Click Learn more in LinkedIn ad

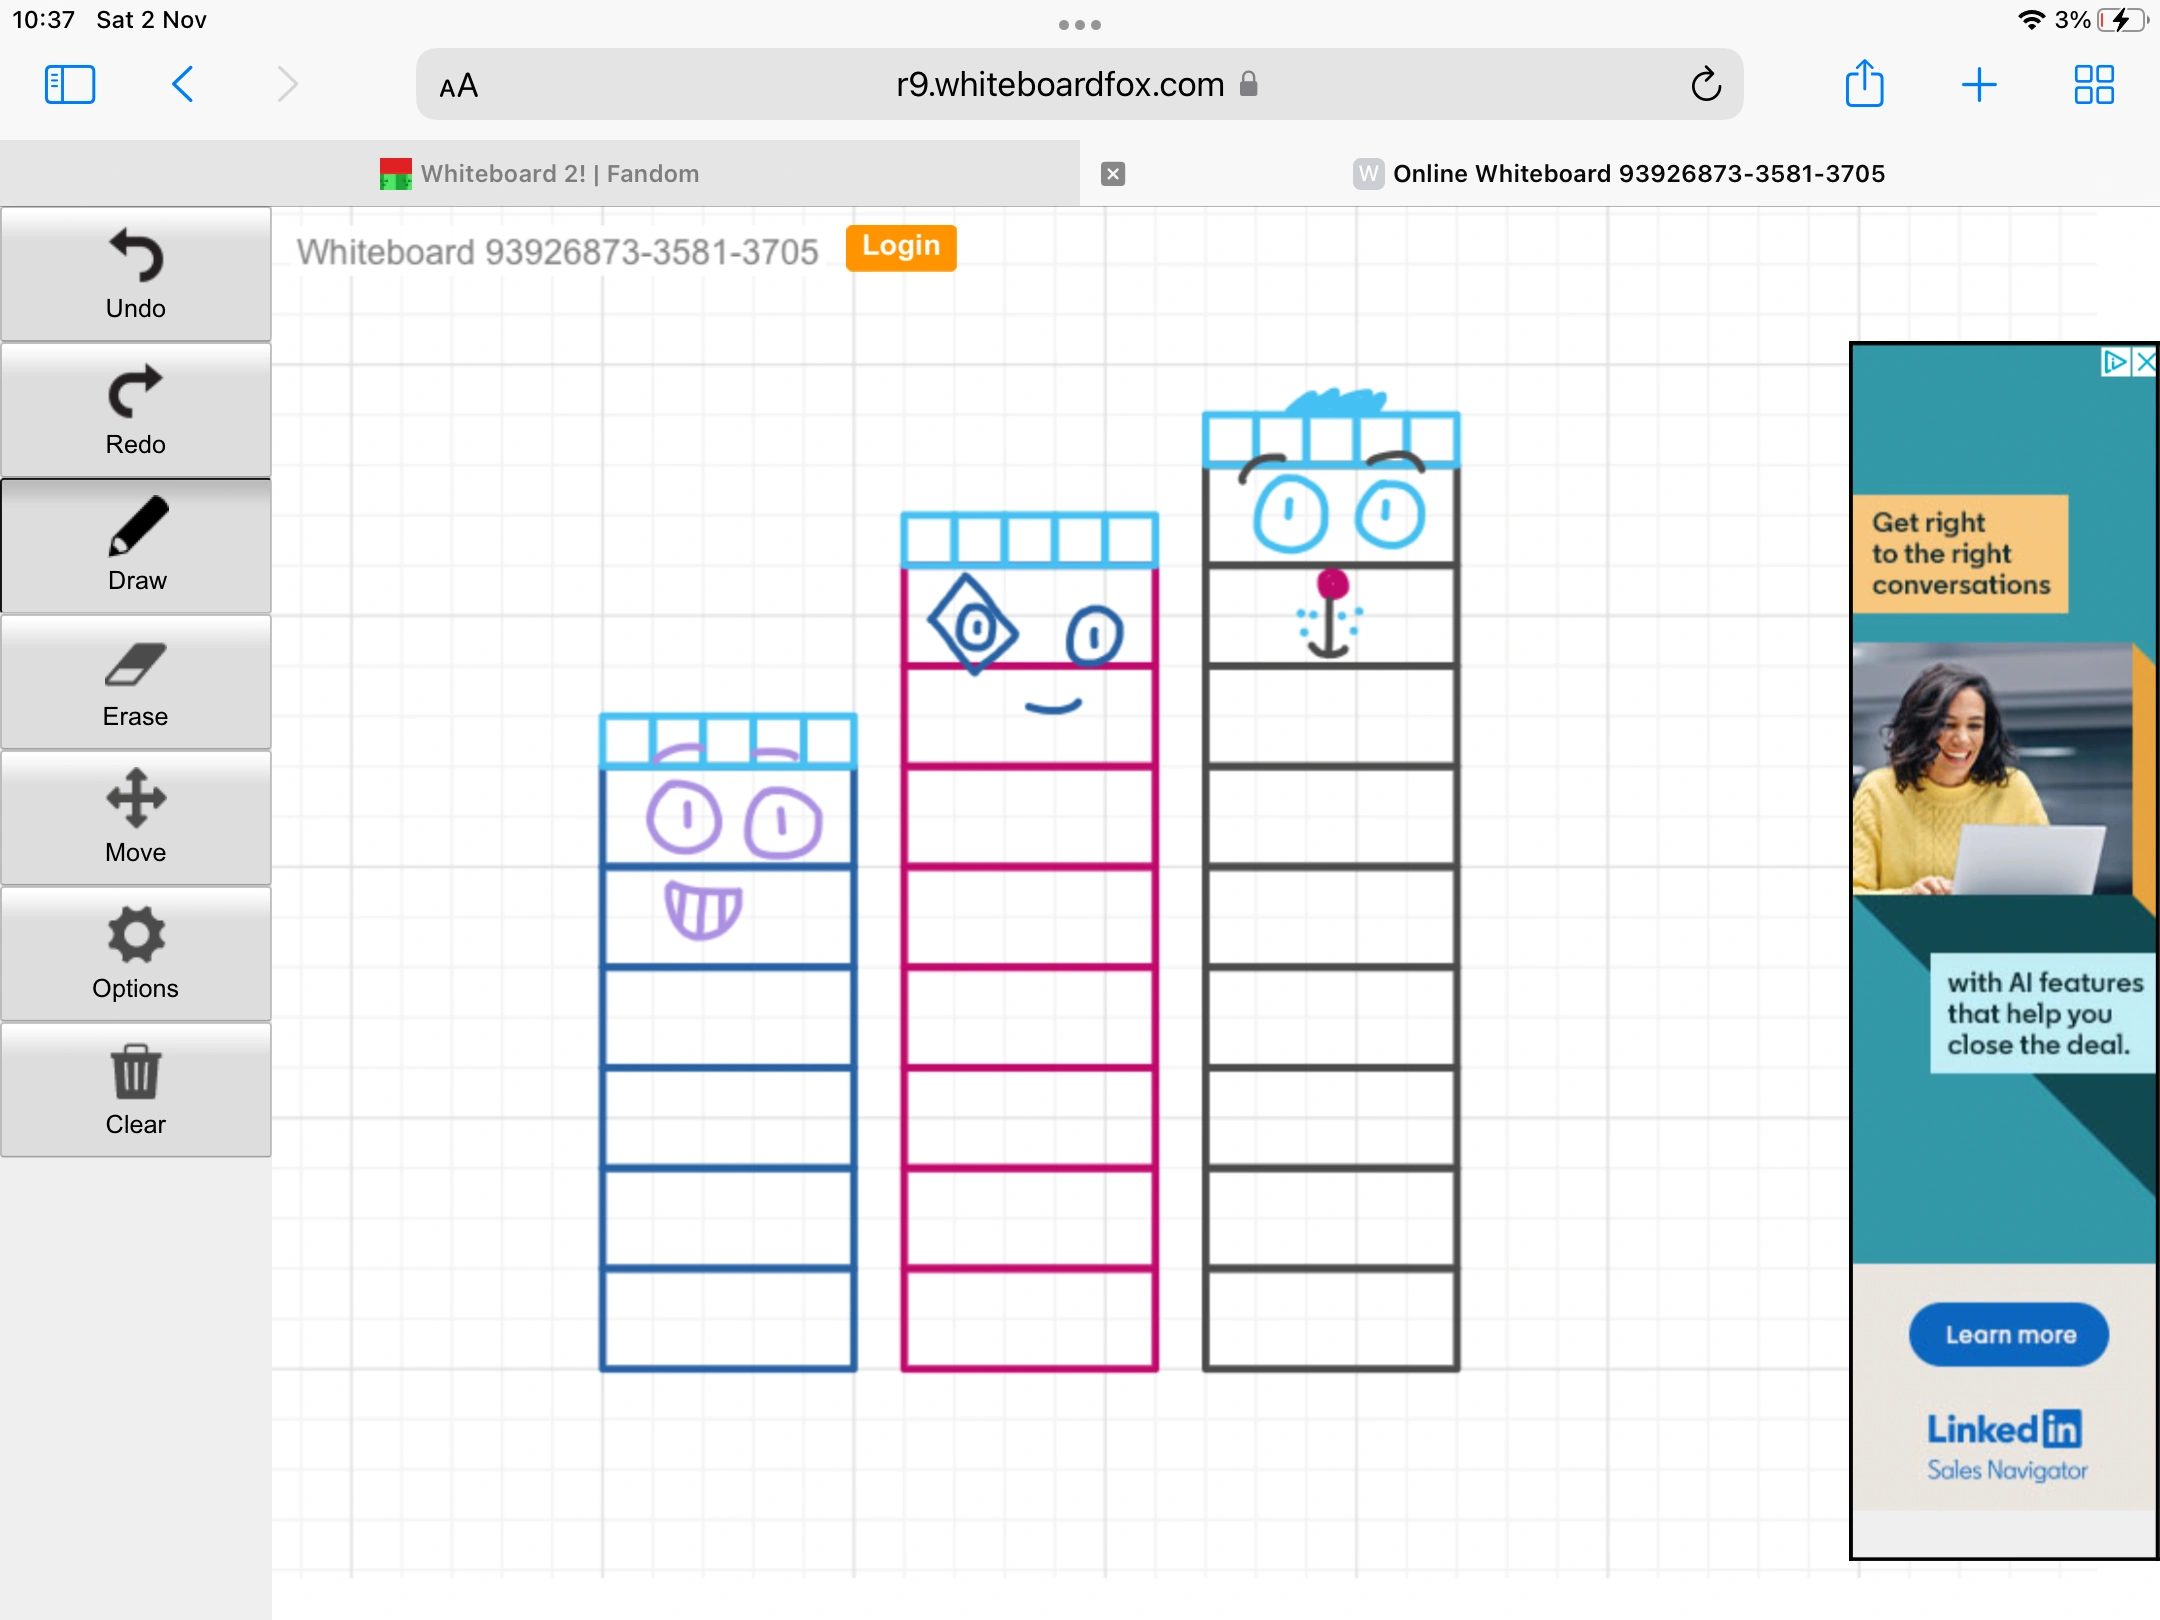(x=2009, y=1335)
